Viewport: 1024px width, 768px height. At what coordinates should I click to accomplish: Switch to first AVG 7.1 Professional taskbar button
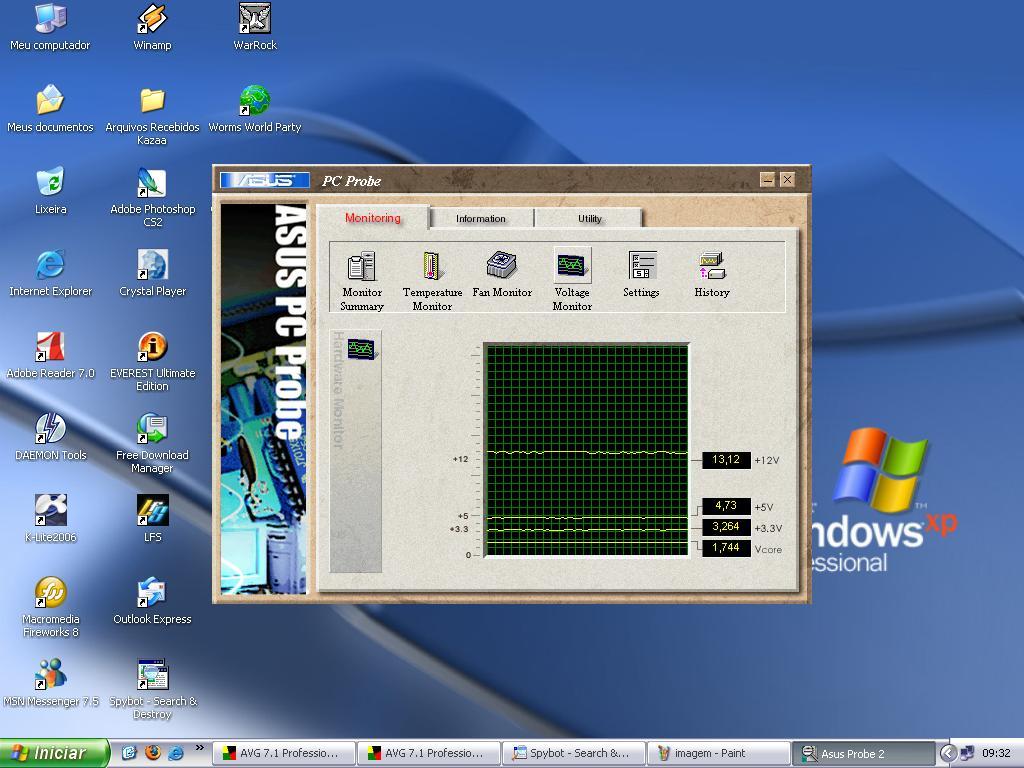pos(283,753)
